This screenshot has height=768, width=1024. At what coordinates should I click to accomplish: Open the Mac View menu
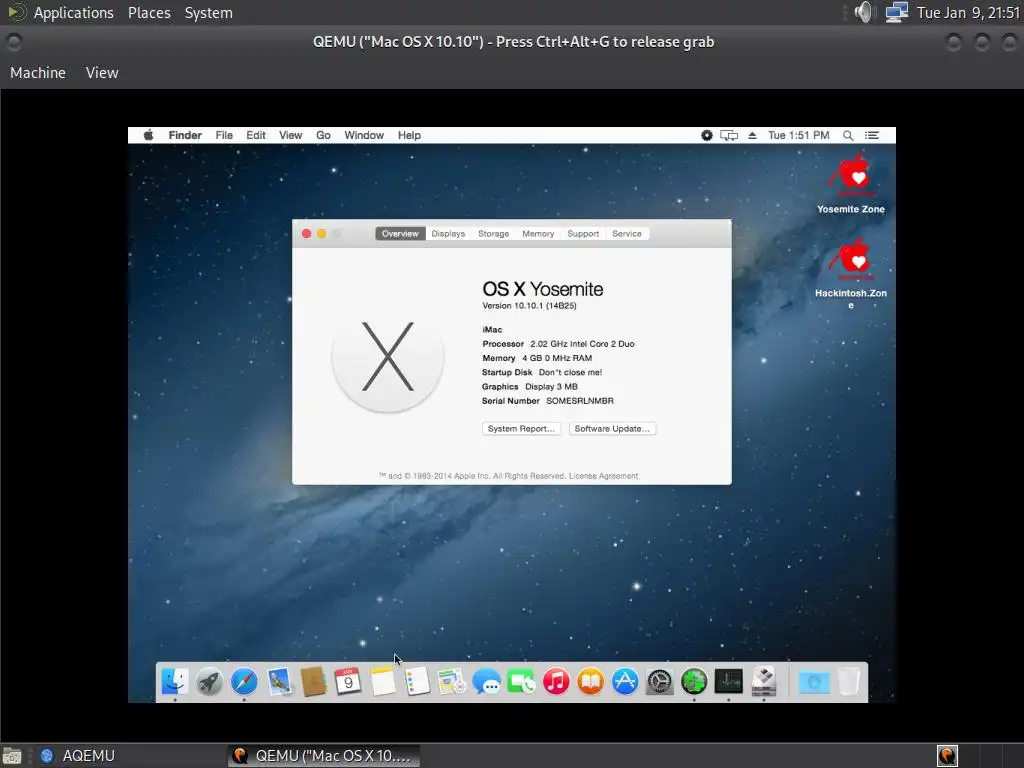pyautogui.click(x=291, y=135)
